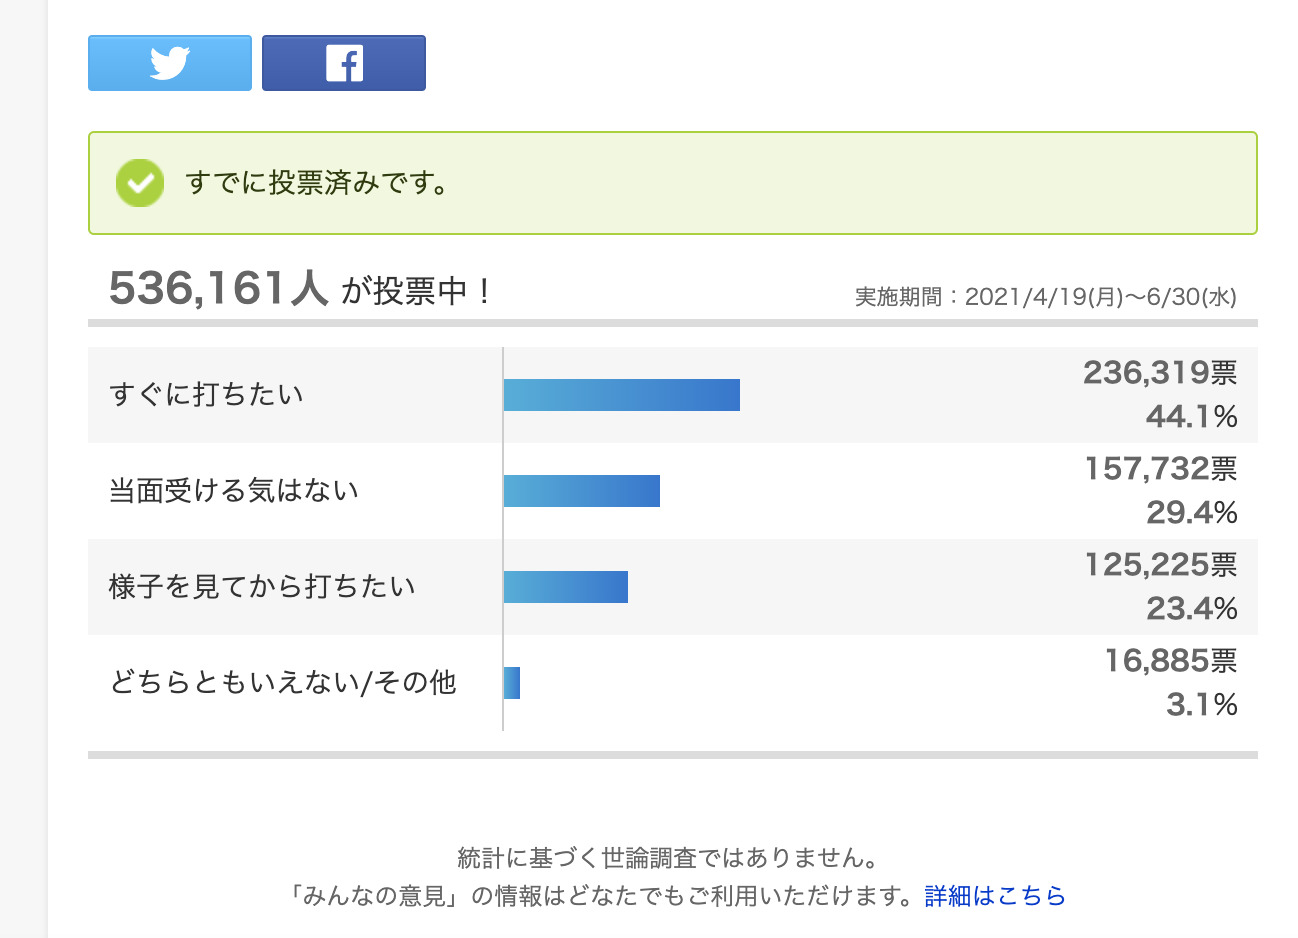Click the 236,319票 vote count
The height and width of the screenshot is (938, 1298).
pos(1160,373)
